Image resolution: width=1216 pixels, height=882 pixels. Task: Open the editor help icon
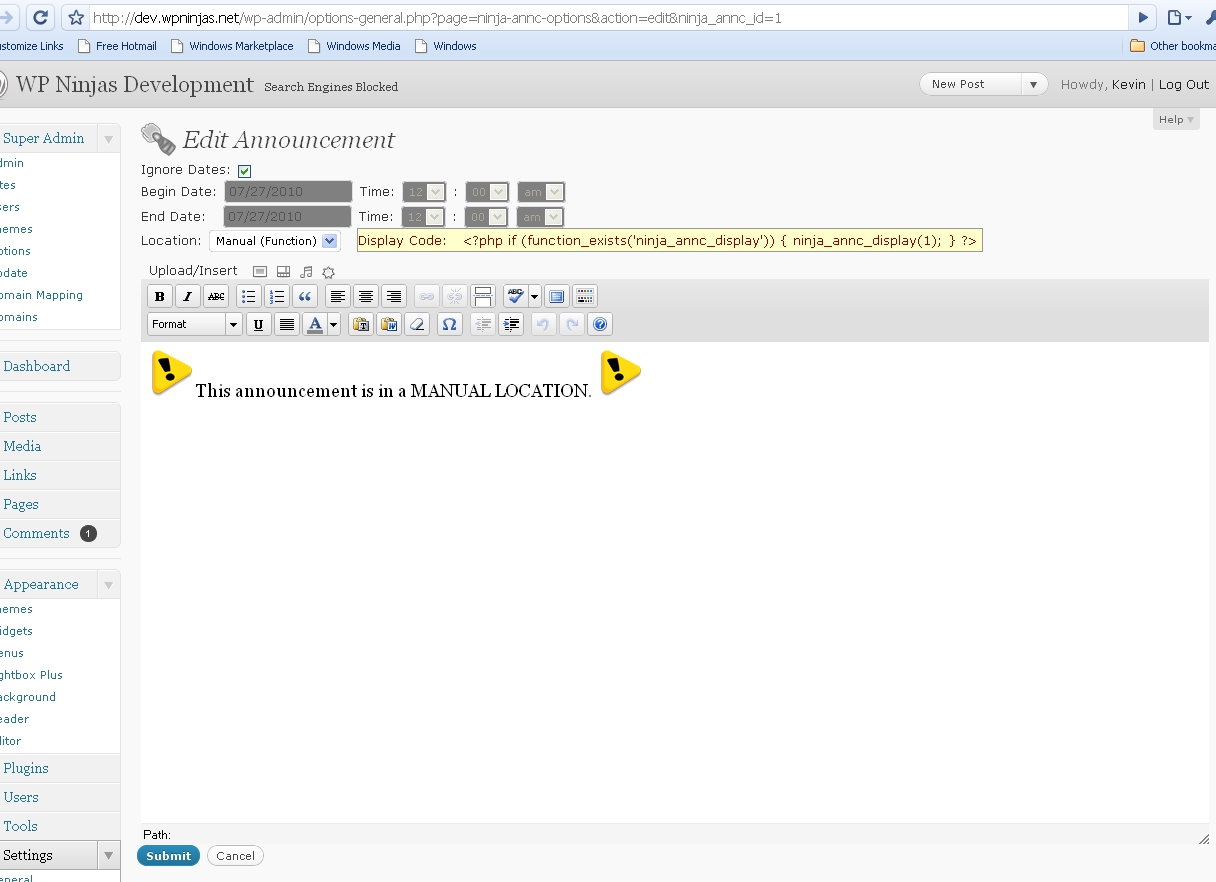(x=600, y=324)
